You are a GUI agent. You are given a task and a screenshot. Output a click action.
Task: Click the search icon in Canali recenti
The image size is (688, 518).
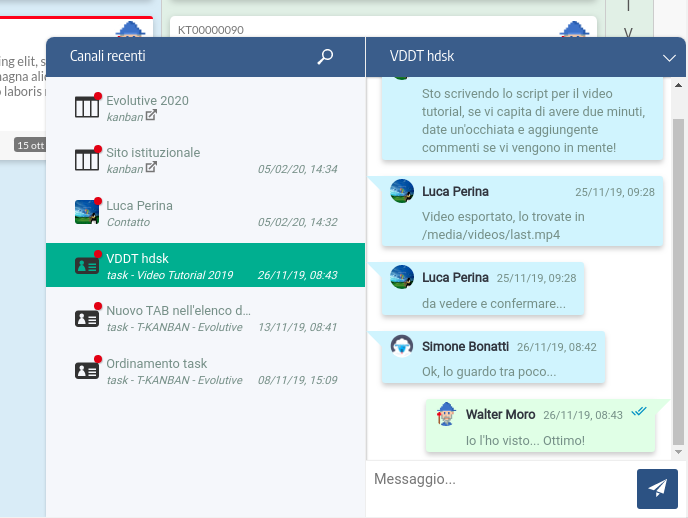325,57
